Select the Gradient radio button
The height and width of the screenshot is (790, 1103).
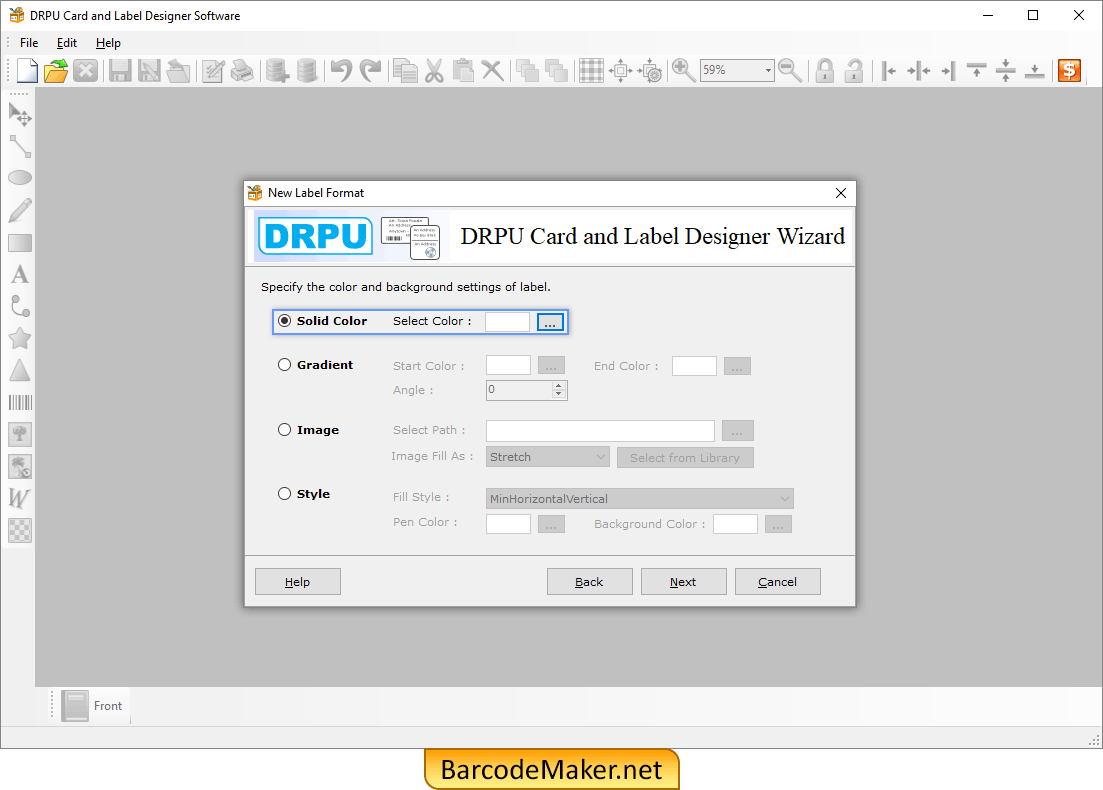[x=284, y=364]
